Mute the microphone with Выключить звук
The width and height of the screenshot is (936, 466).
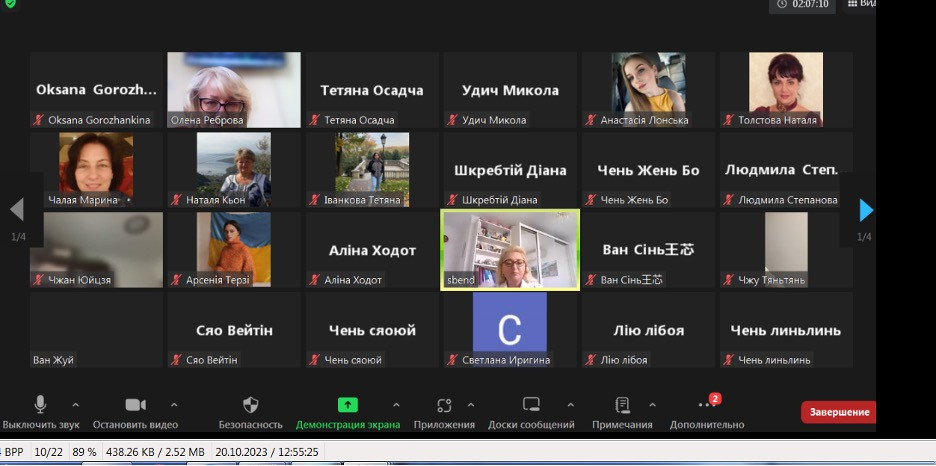point(40,405)
